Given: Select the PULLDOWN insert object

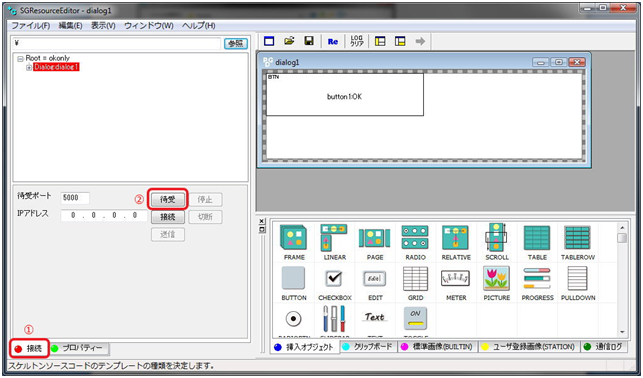Looking at the screenshot, I should pyautogui.click(x=578, y=283).
